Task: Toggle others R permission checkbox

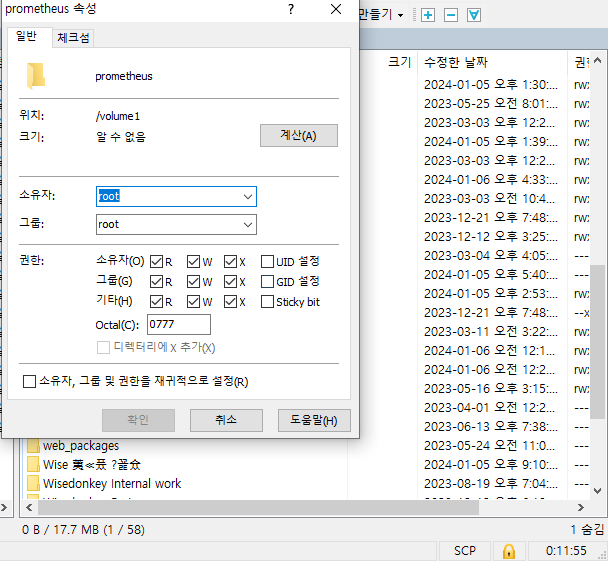Action: (156, 301)
